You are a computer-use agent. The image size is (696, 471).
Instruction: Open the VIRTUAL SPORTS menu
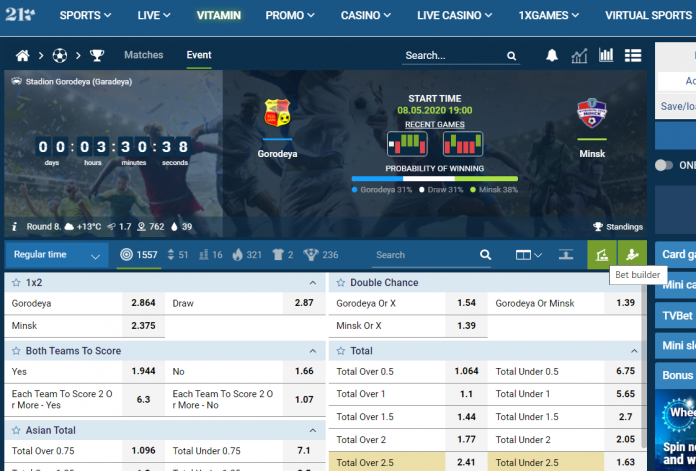[649, 16]
